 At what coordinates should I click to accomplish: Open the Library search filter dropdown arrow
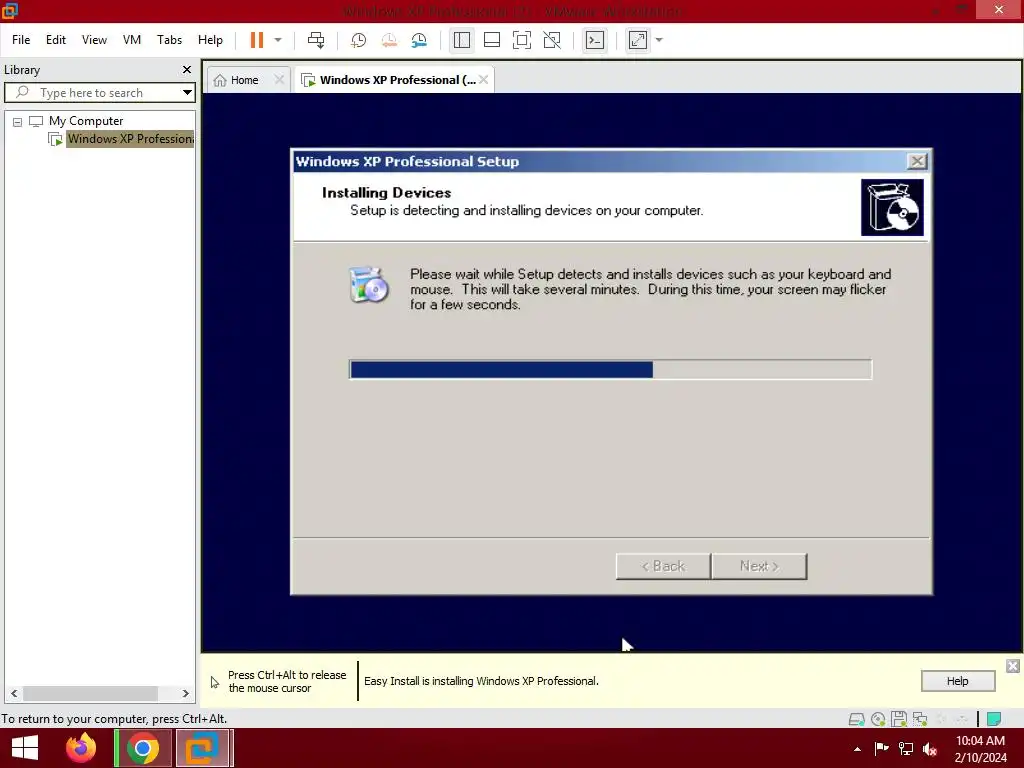click(187, 93)
